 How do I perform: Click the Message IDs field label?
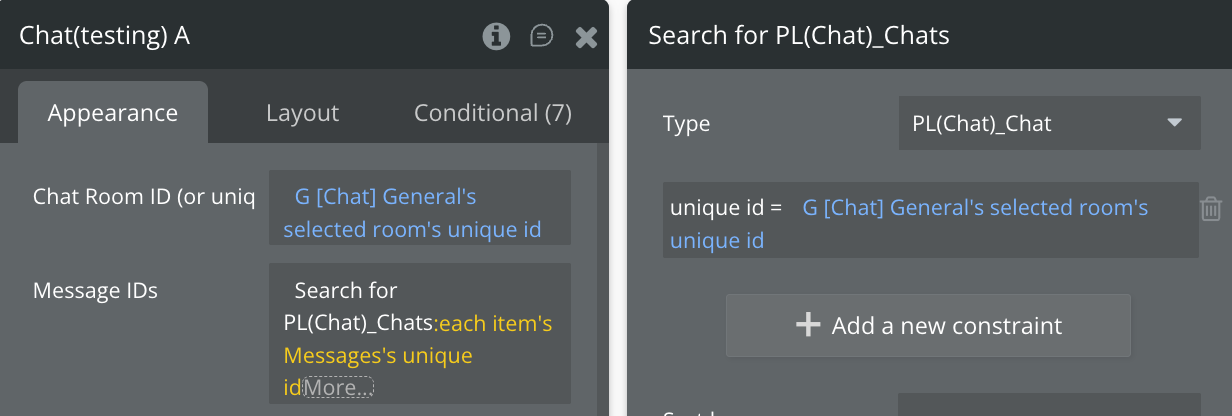pos(96,291)
